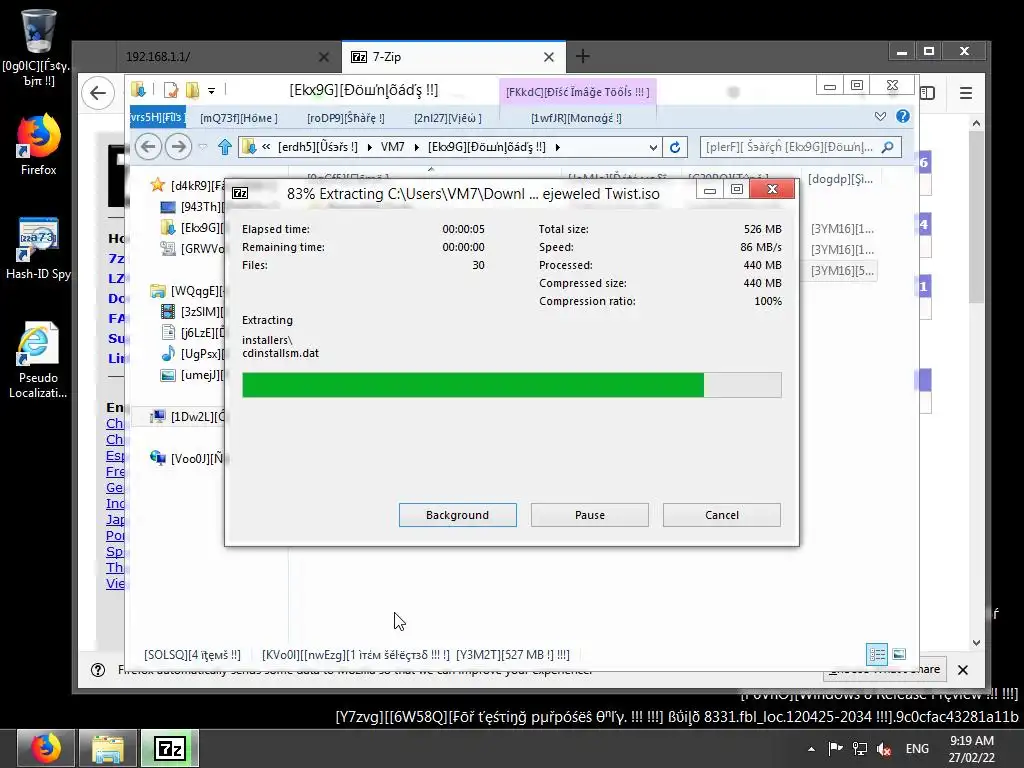Click ENG language indicator in tray
The width and height of the screenshot is (1024, 768).
[917, 748]
